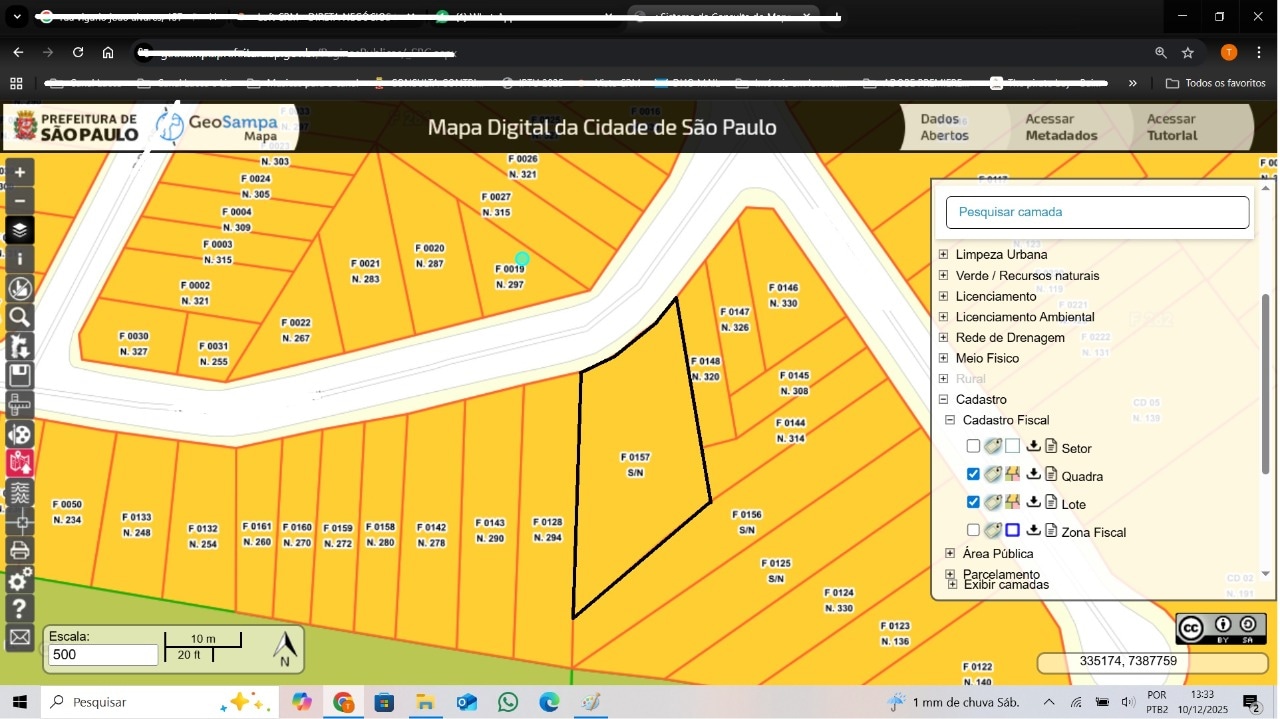Zoom in with the plus button
Image resolution: width=1280 pixels, height=719 pixels.
tap(20, 172)
